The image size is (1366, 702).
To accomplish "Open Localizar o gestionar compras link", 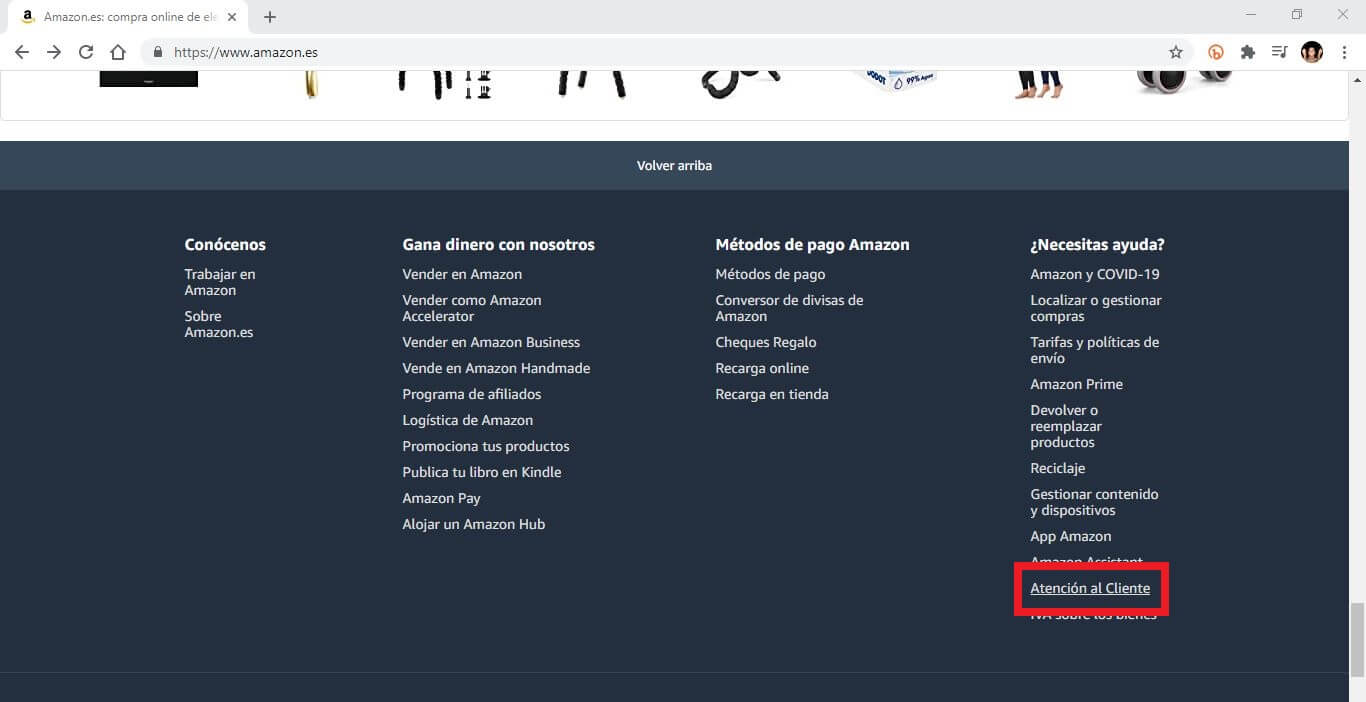I will 1096,308.
